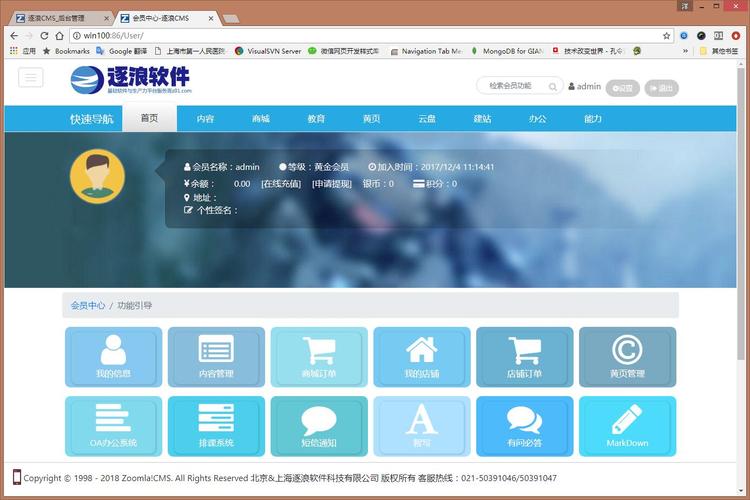Bookmark this page with the star icon
The image size is (750, 500).
[666, 35]
